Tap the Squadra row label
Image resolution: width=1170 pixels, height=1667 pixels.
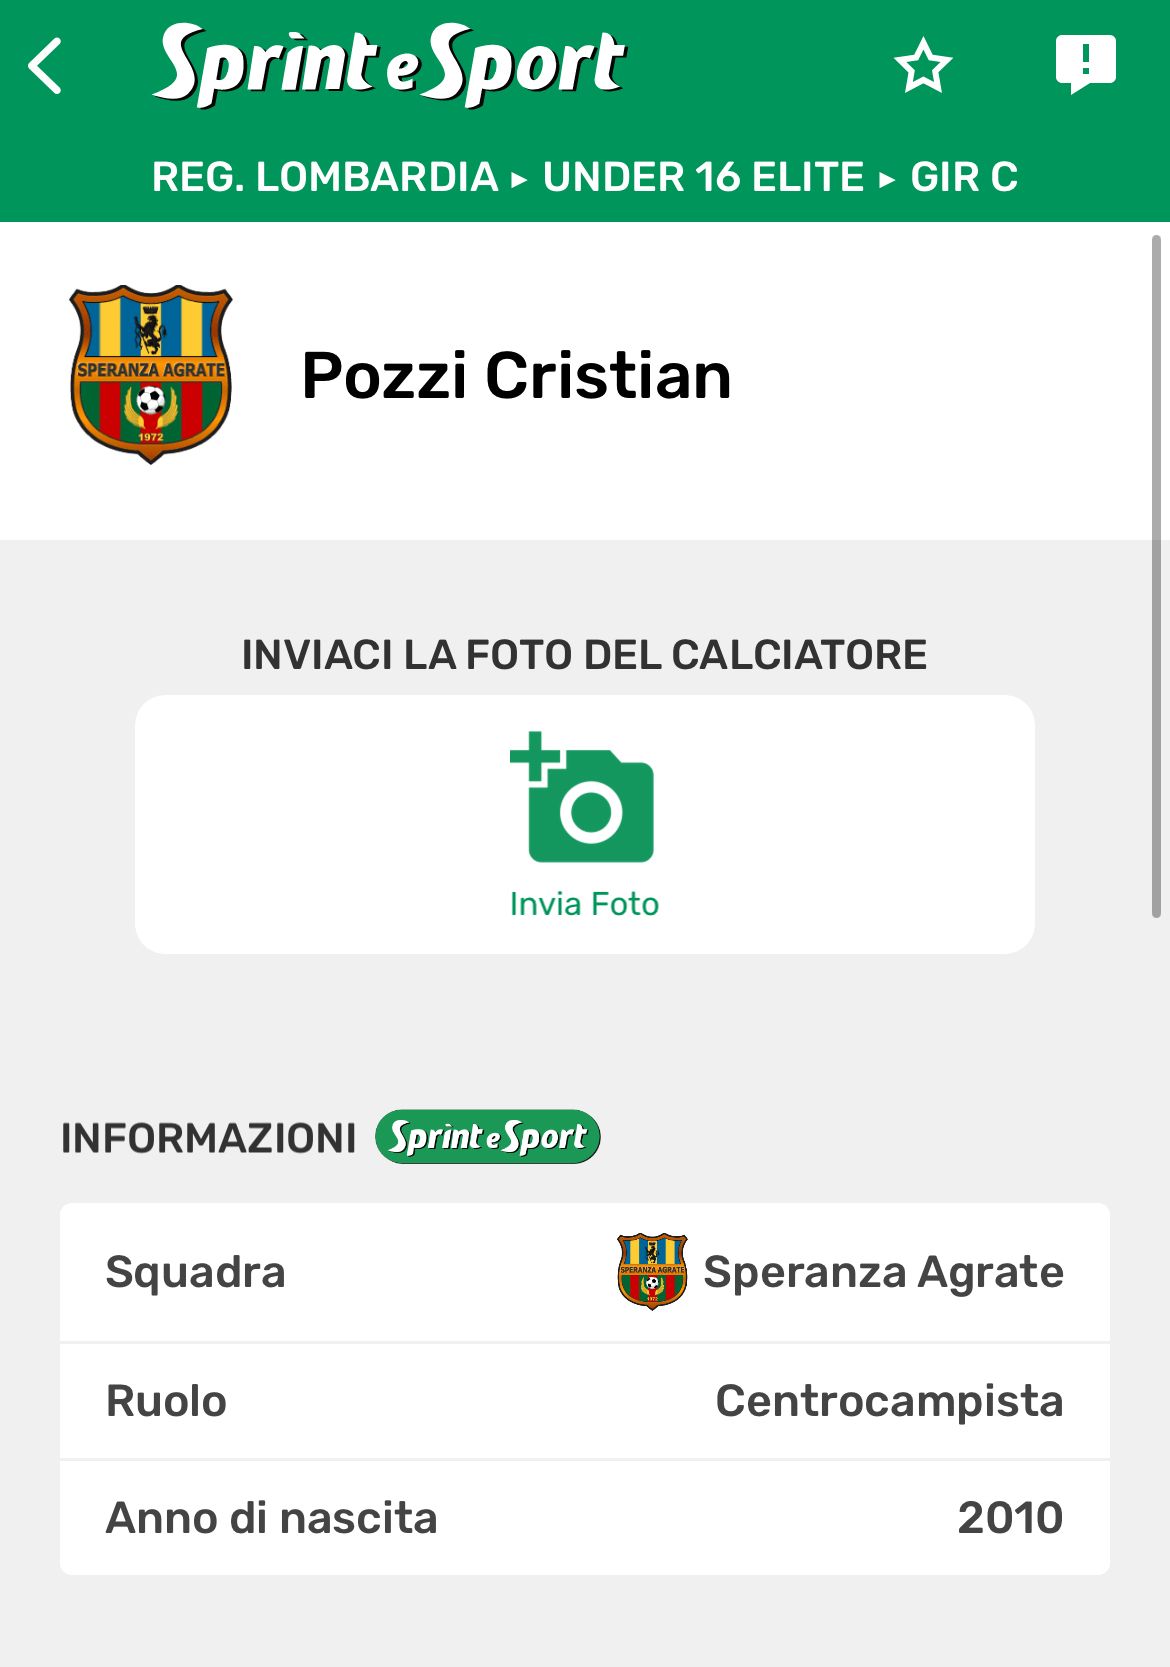click(x=196, y=1272)
